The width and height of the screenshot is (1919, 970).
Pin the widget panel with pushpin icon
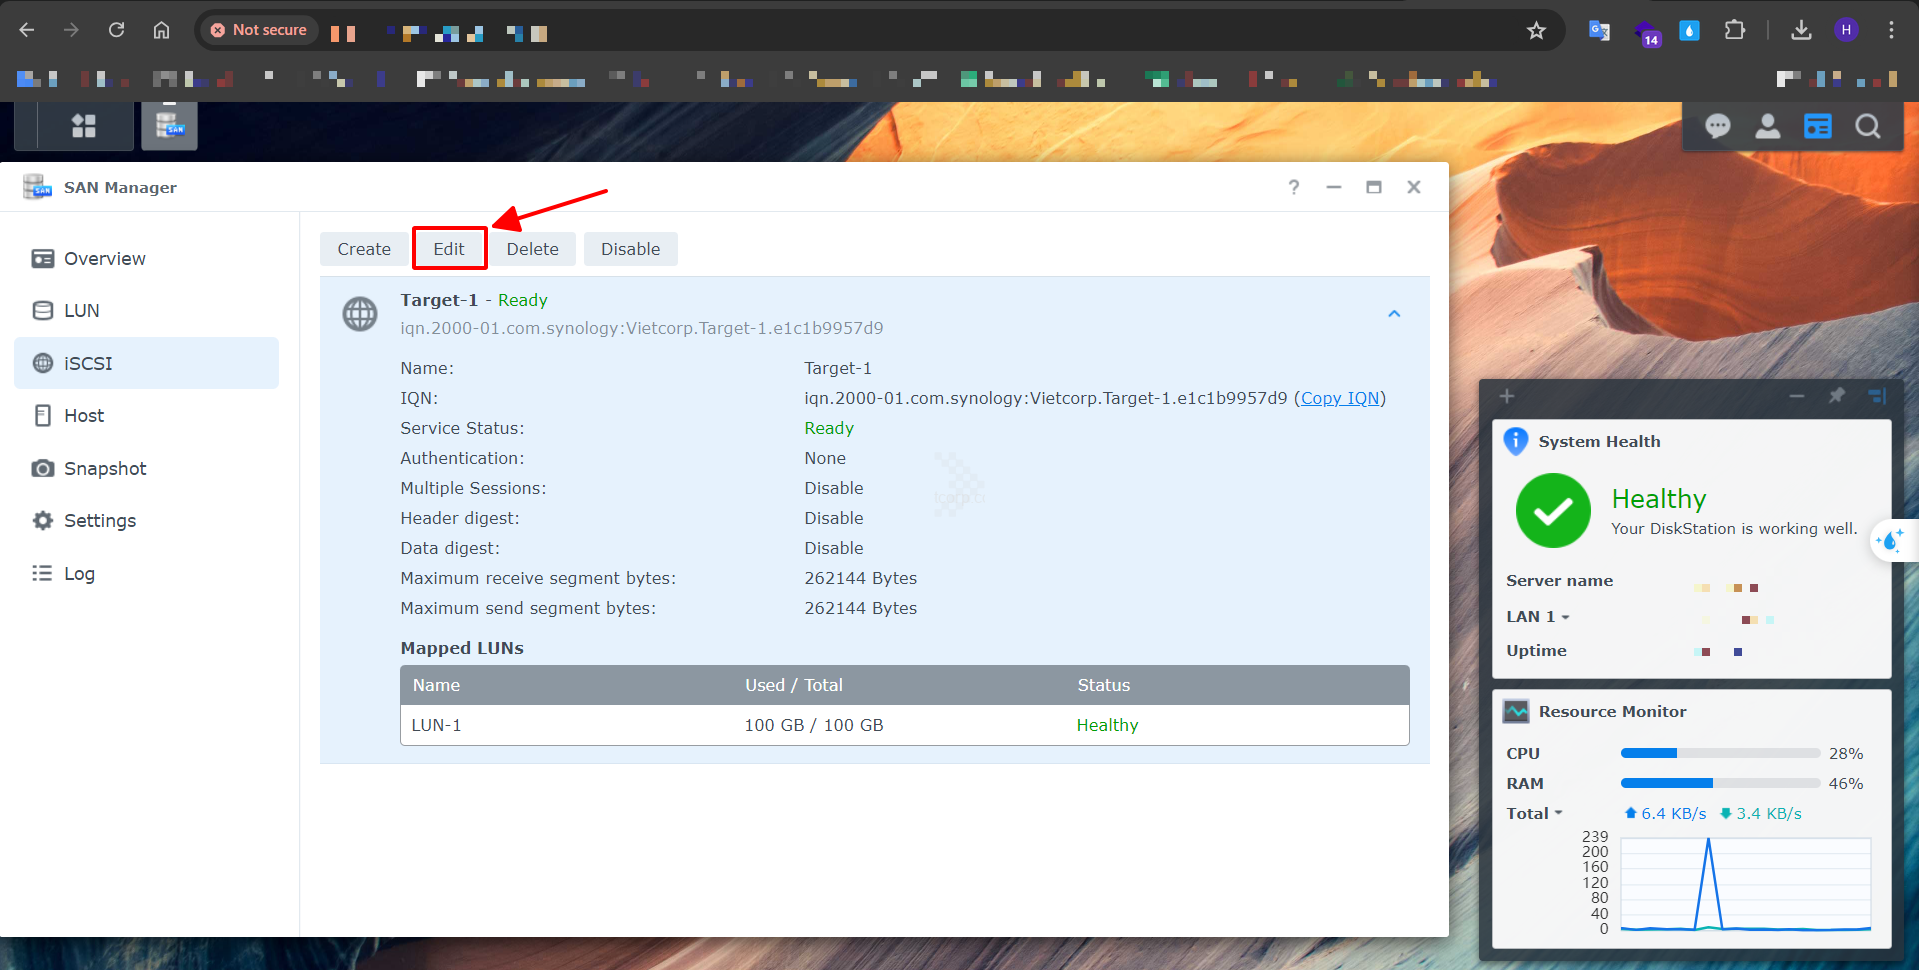point(1836,396)
